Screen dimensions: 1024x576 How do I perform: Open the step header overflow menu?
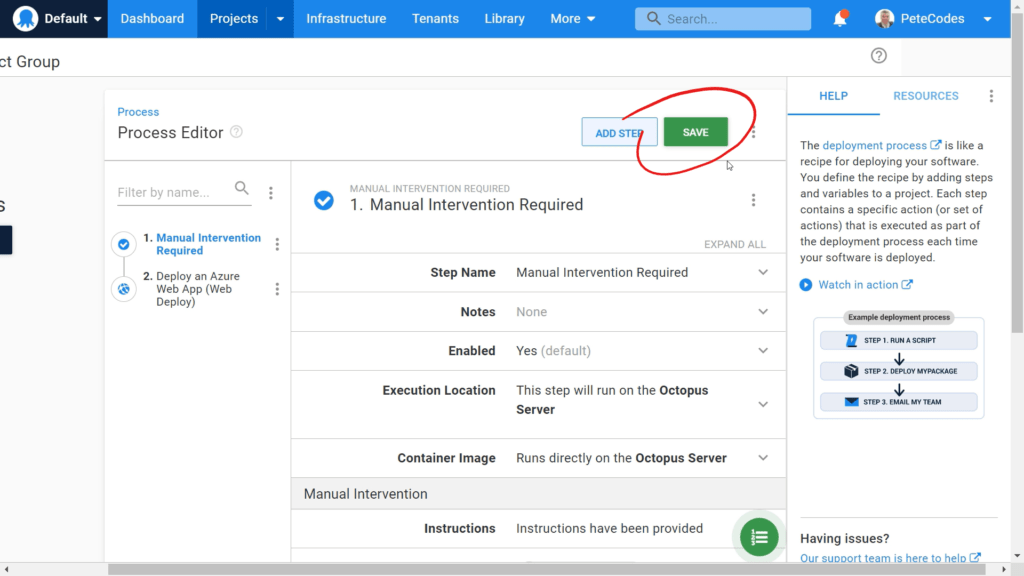pyautogui.click(x=753, y=200)
